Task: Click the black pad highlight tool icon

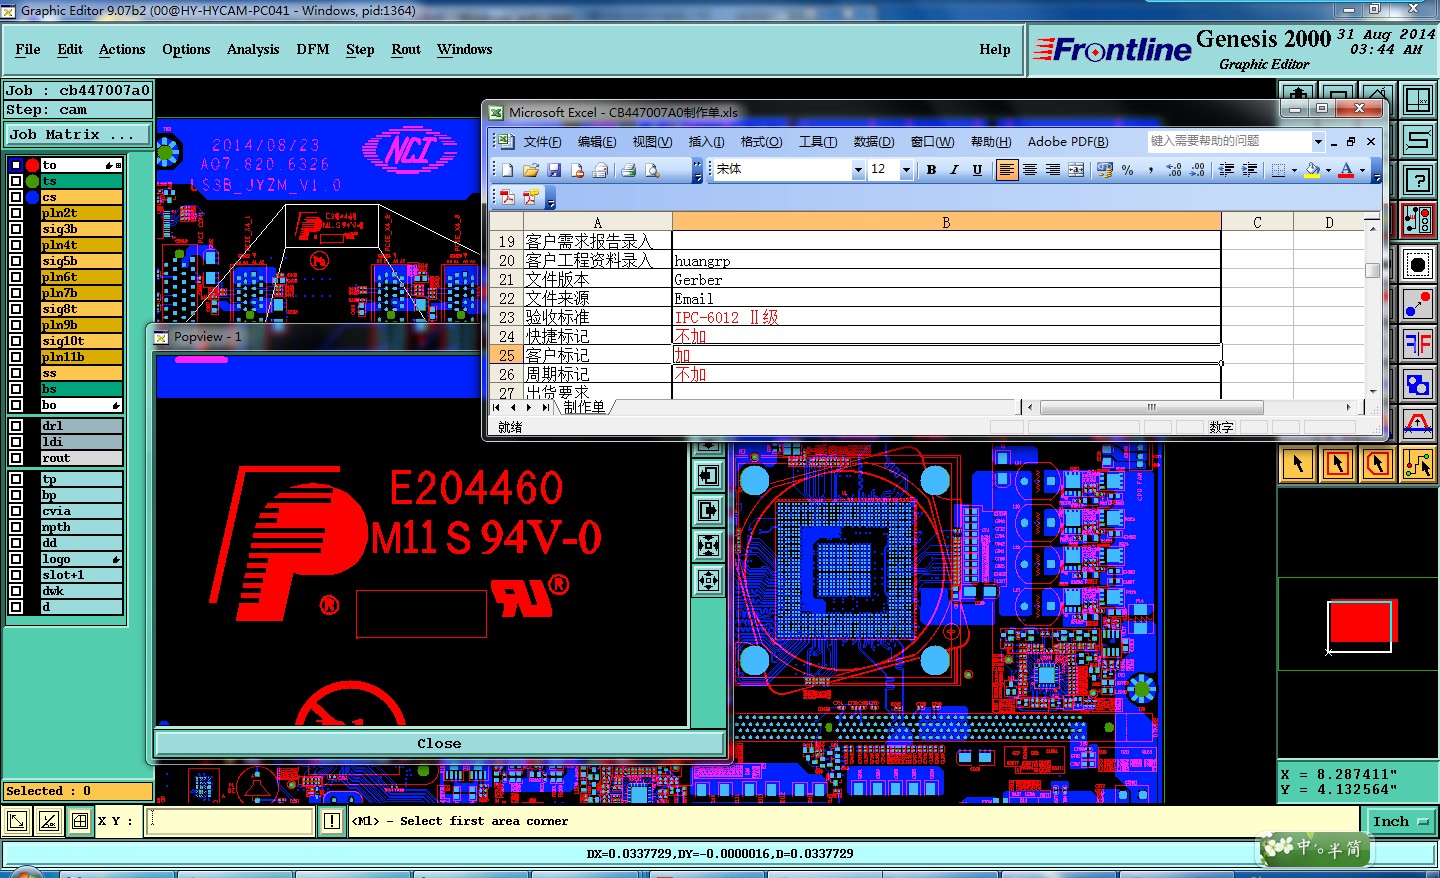Action: pyautogui.click(x=1417, y=265)
